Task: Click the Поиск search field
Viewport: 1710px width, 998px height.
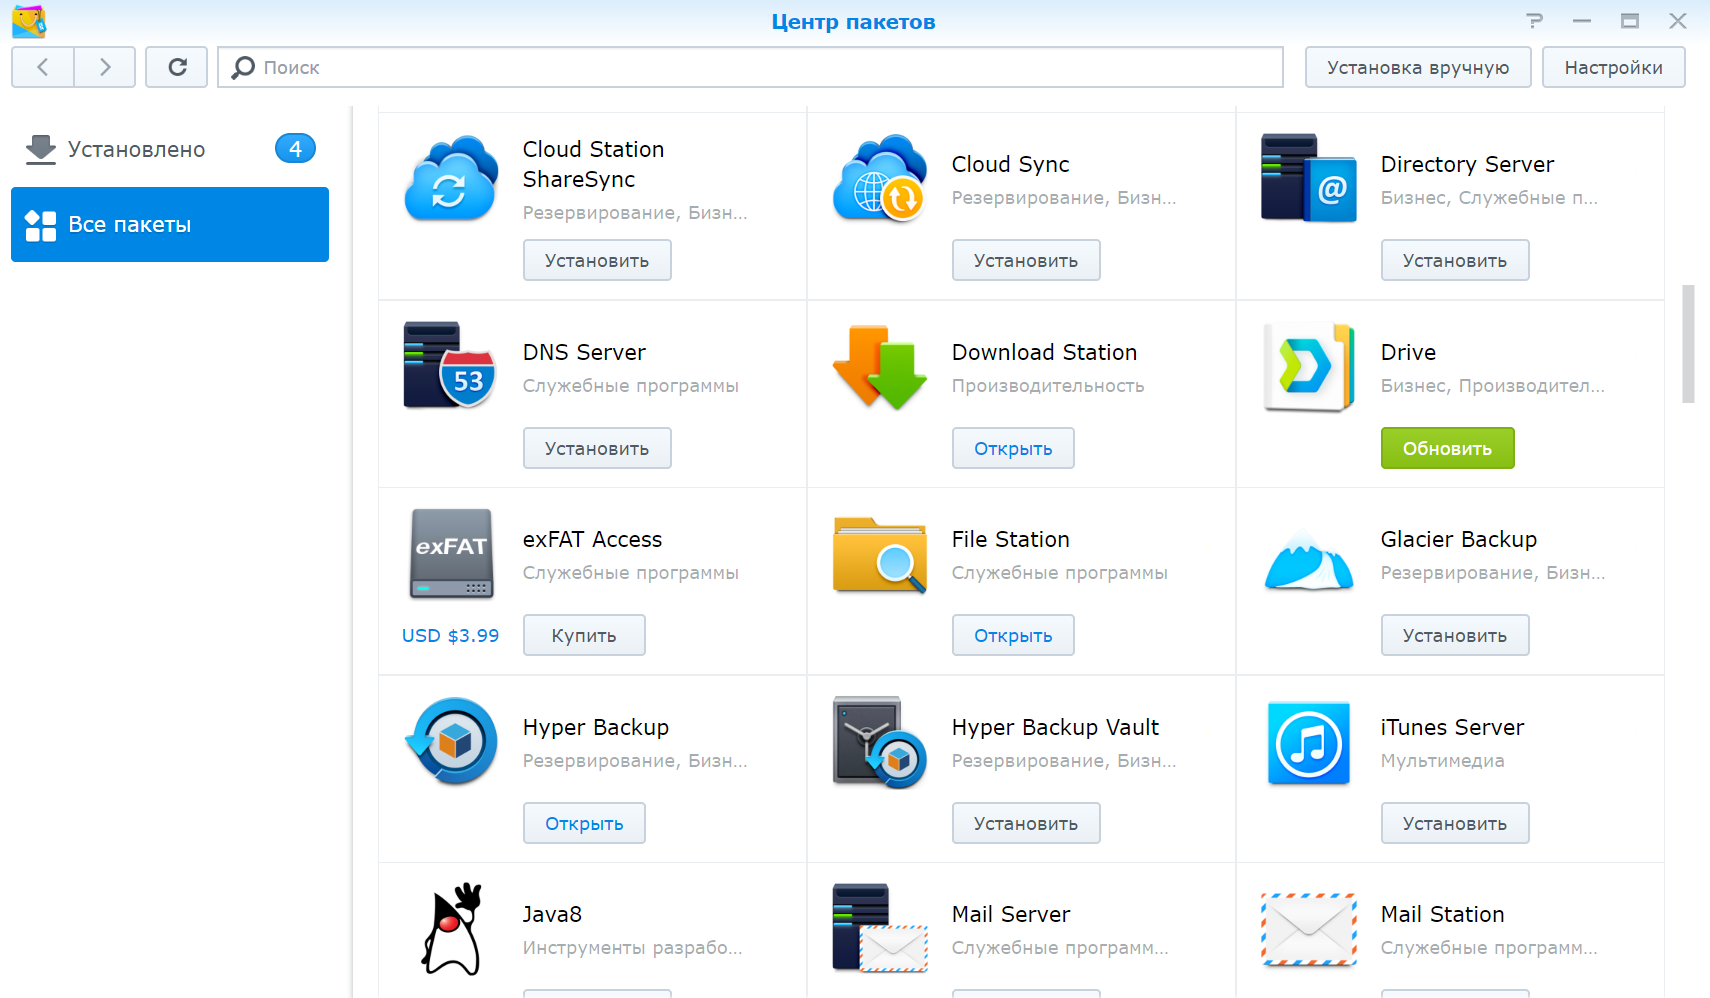Action: [x=750, y=67]
